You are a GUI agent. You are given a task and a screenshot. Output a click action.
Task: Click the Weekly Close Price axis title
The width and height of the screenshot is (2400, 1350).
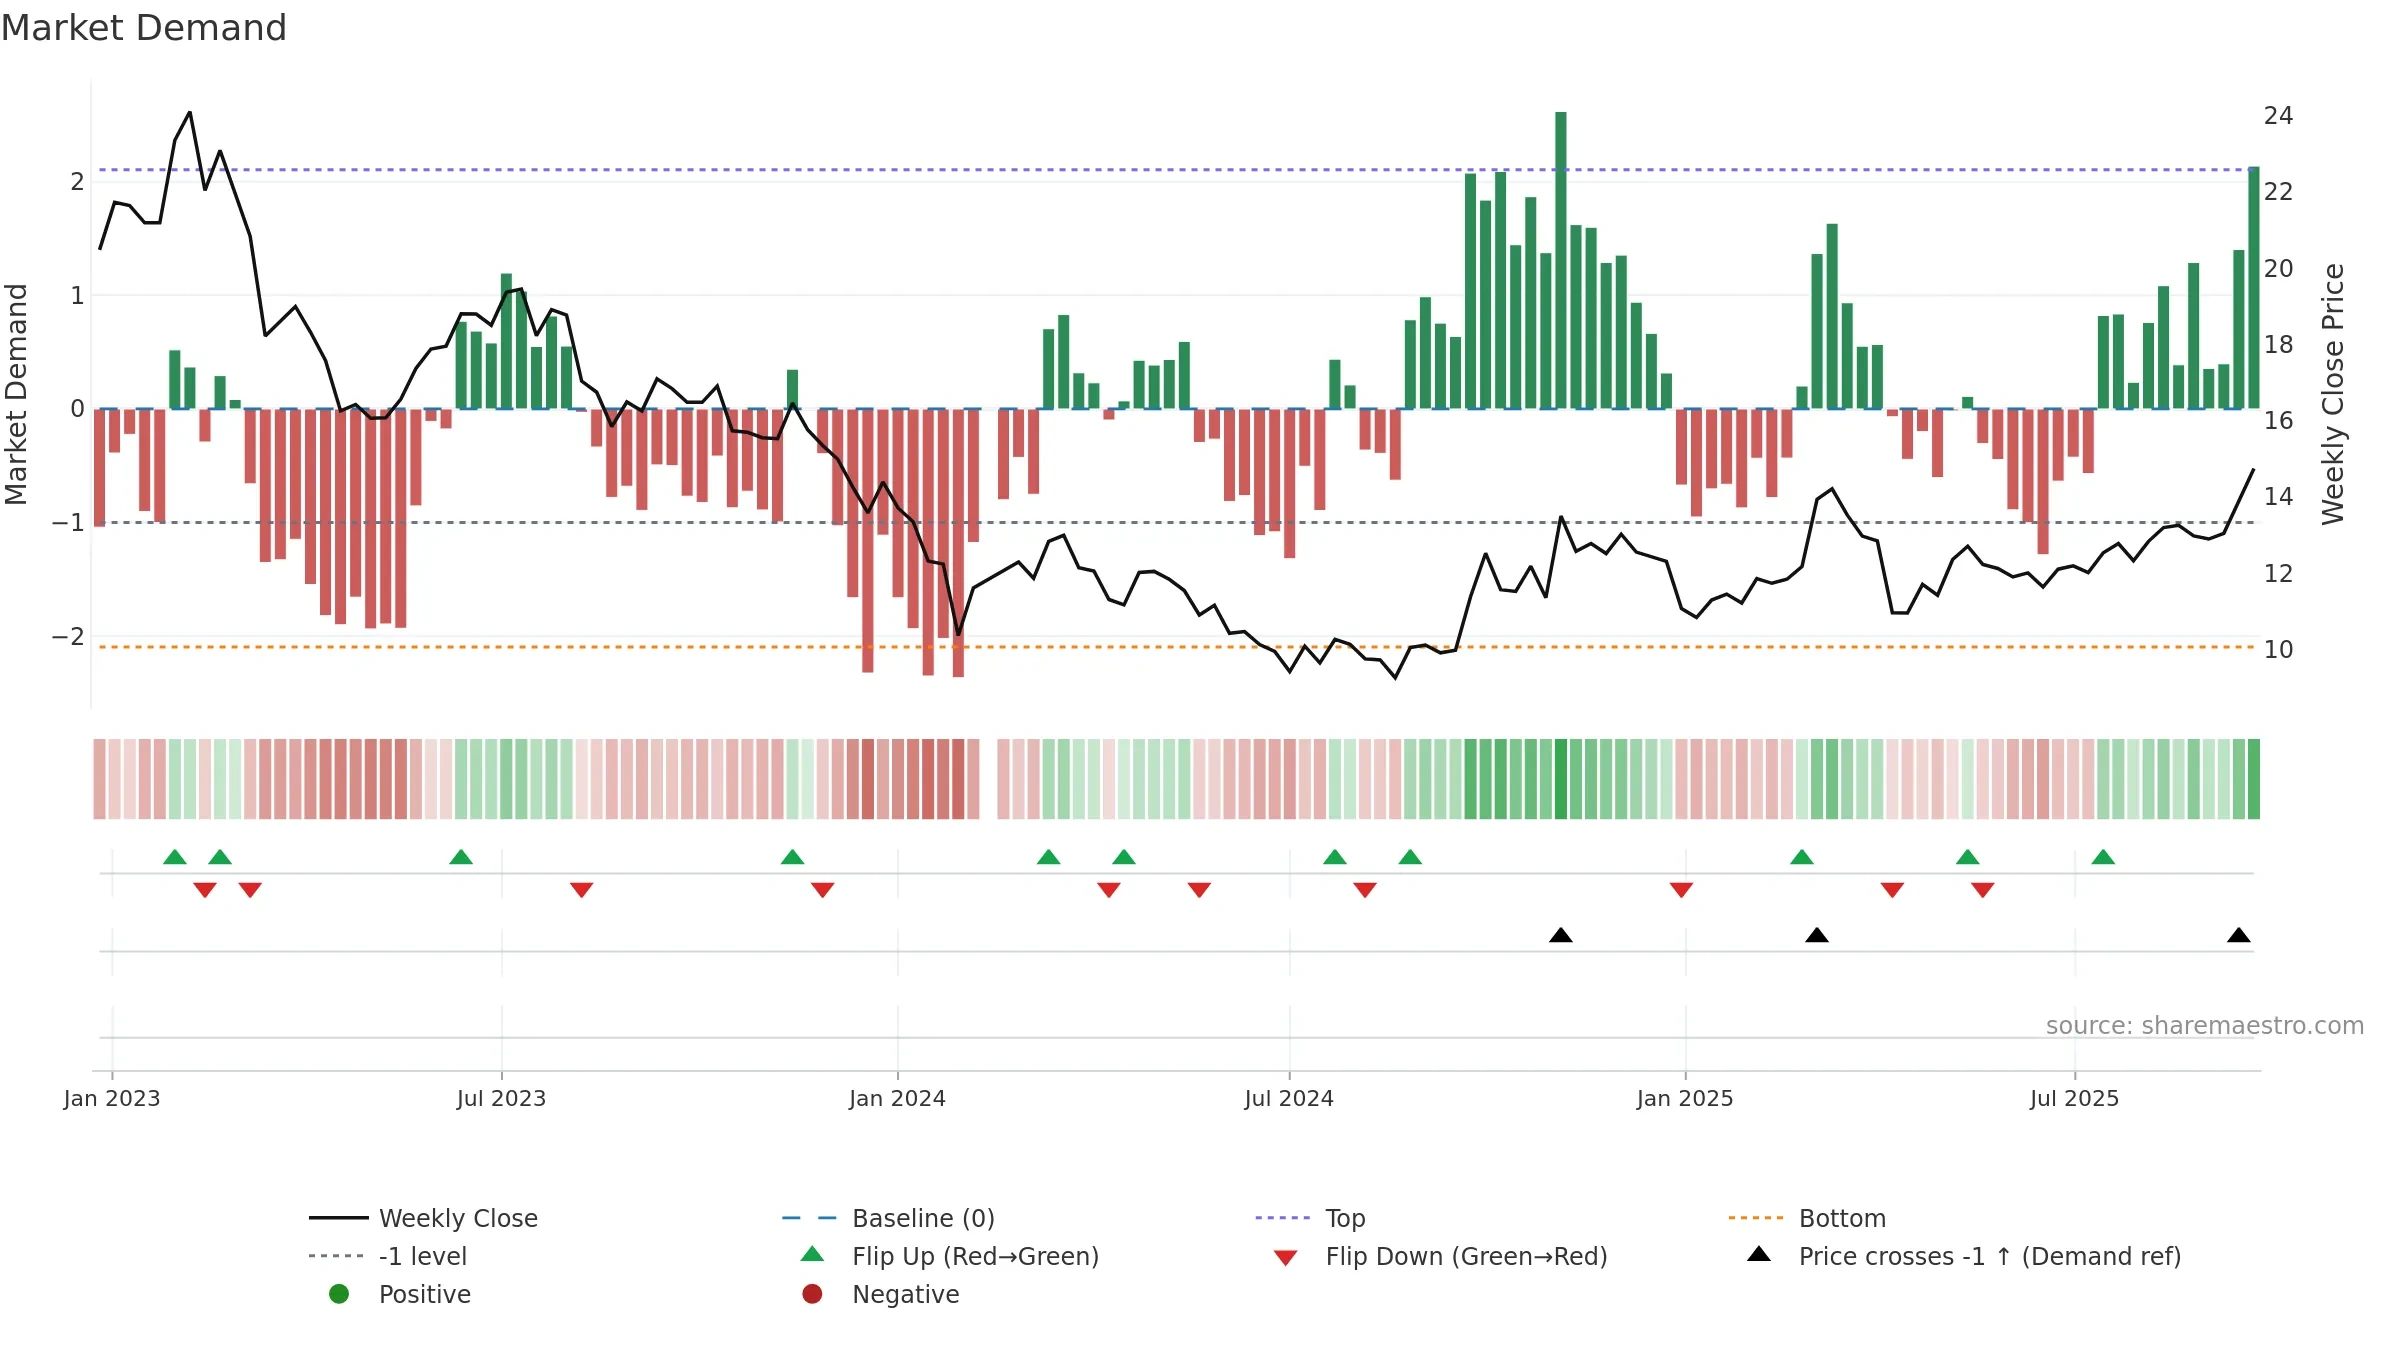tap(2333, 394)
